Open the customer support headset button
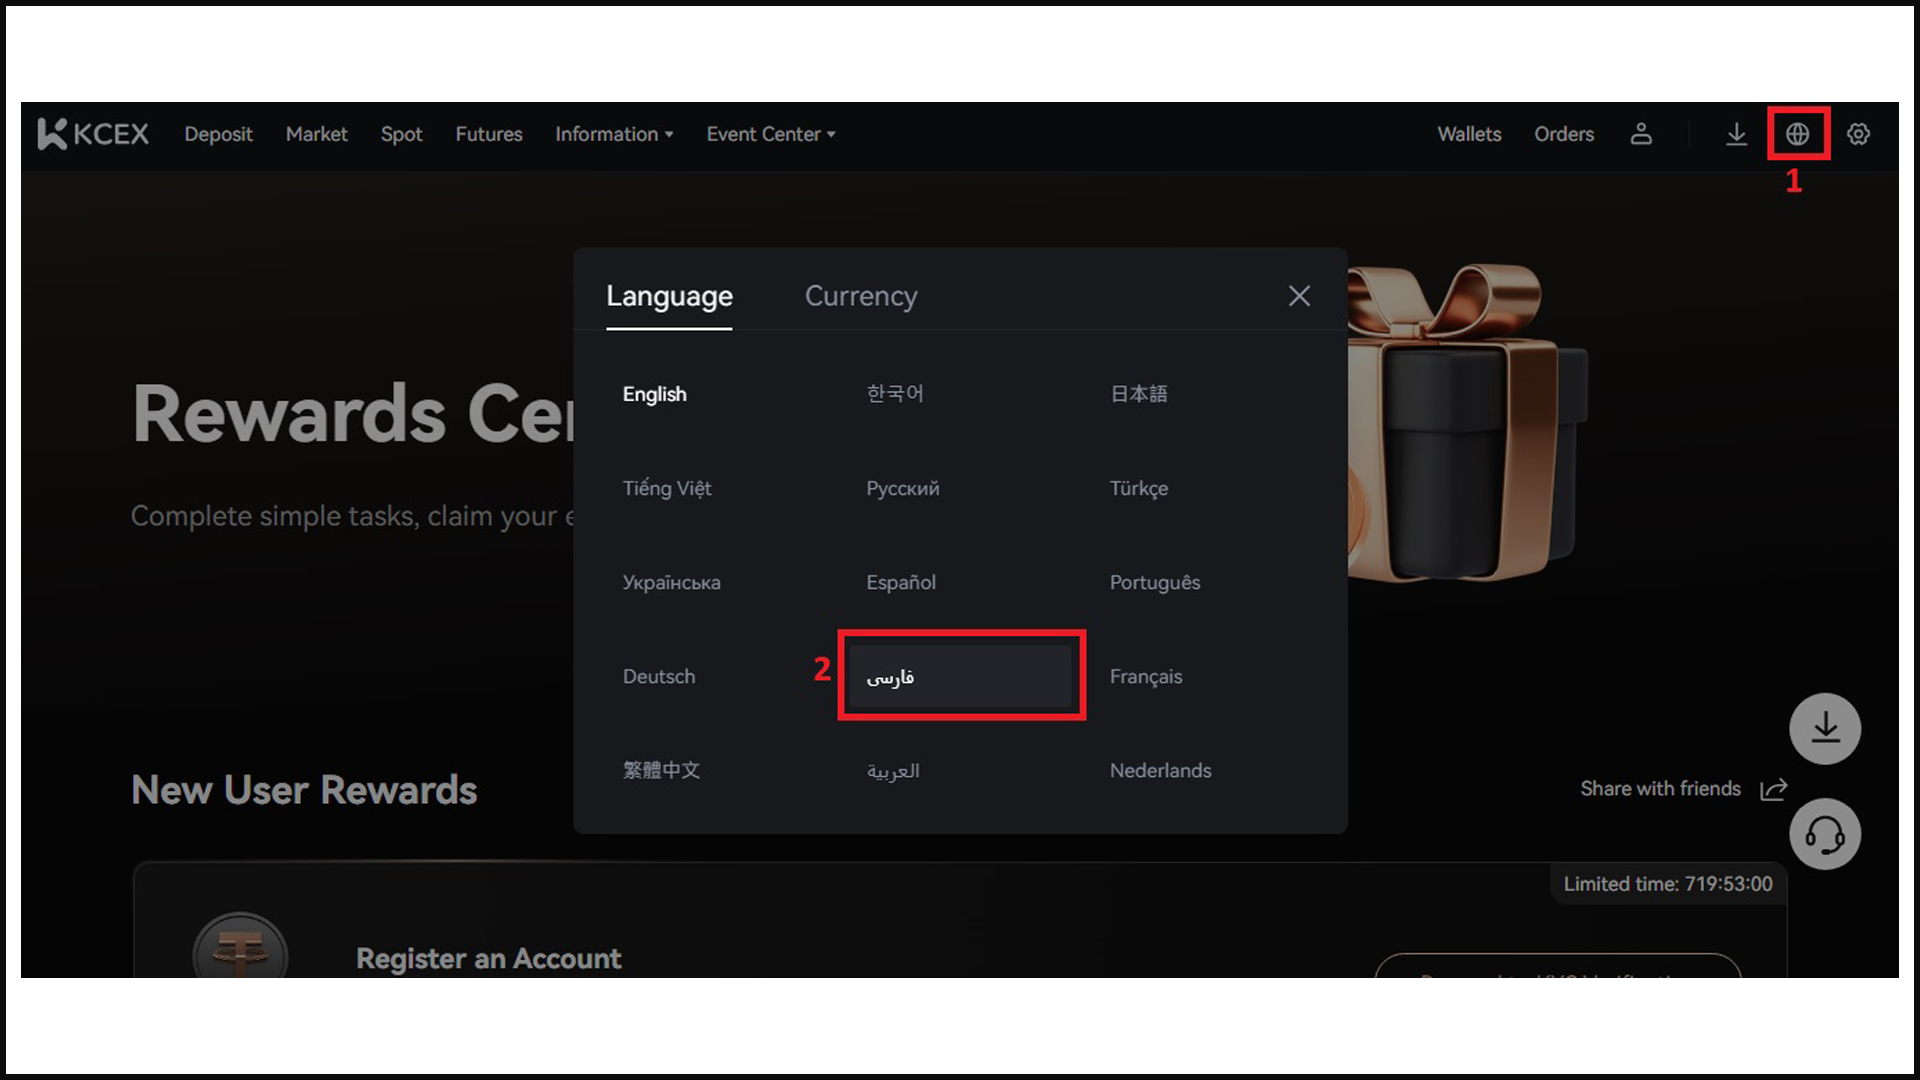The width and height of the screenshot is (1920, 1080). click(1825, 834)
